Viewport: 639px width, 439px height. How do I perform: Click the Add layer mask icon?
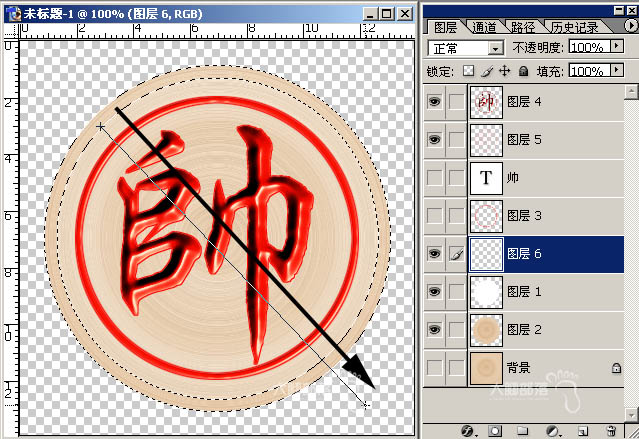[495, 430]
